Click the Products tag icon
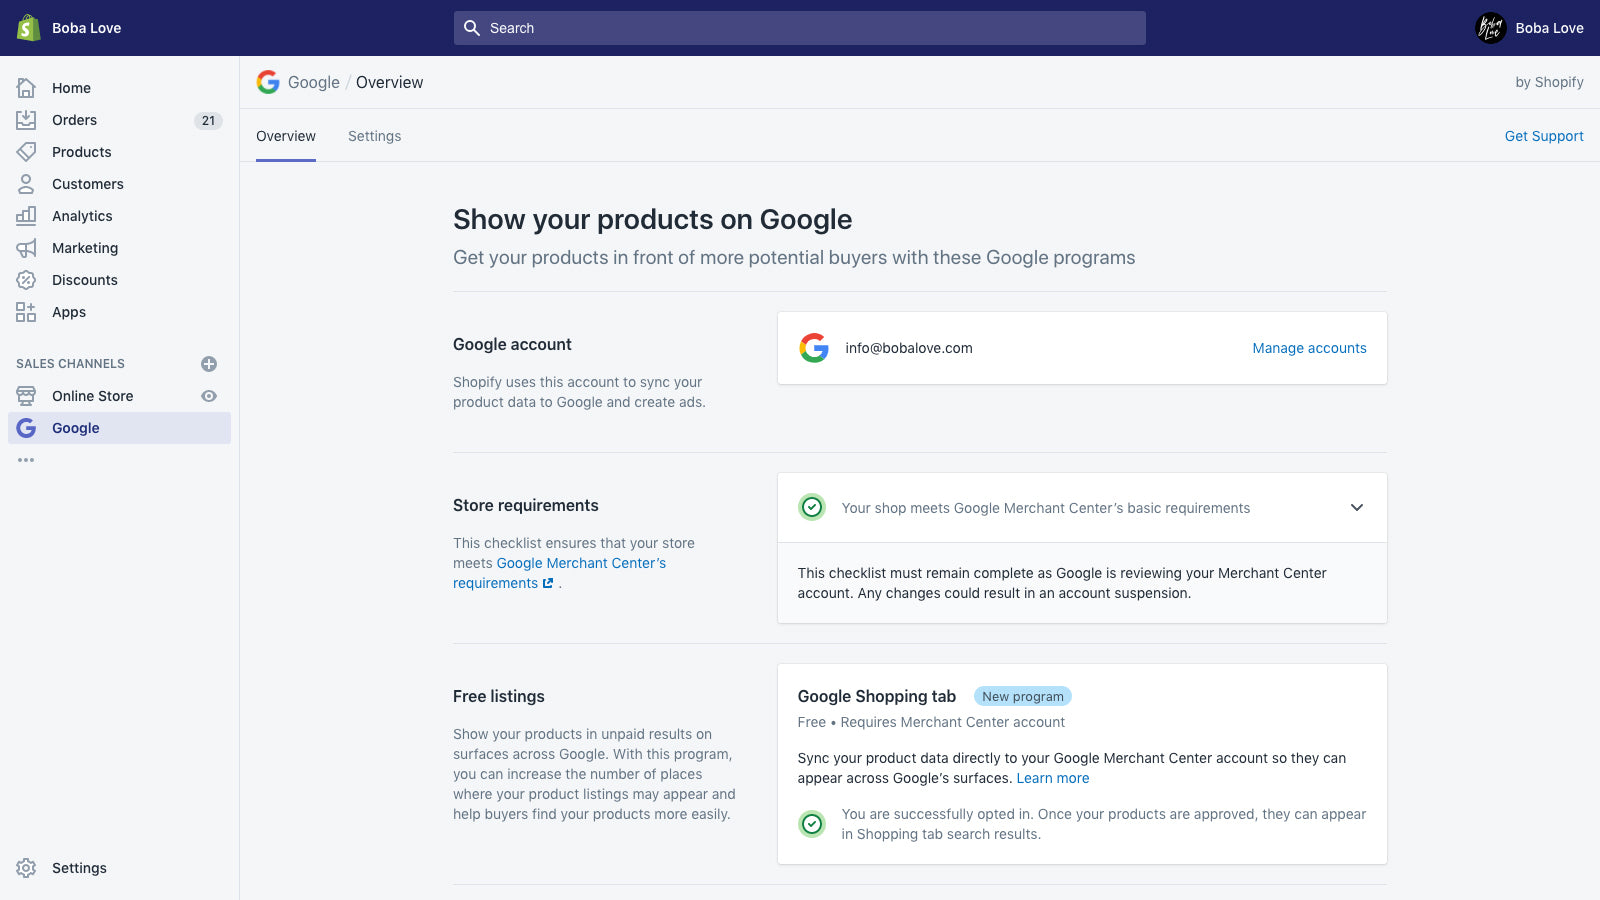Screen dimensions: 1600x900 pyautogui.click(x=26, y=152)
